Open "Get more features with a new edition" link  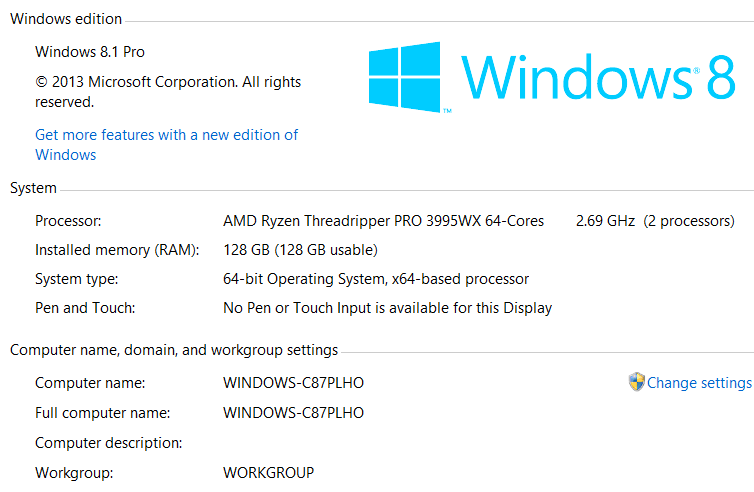[166, 145]
